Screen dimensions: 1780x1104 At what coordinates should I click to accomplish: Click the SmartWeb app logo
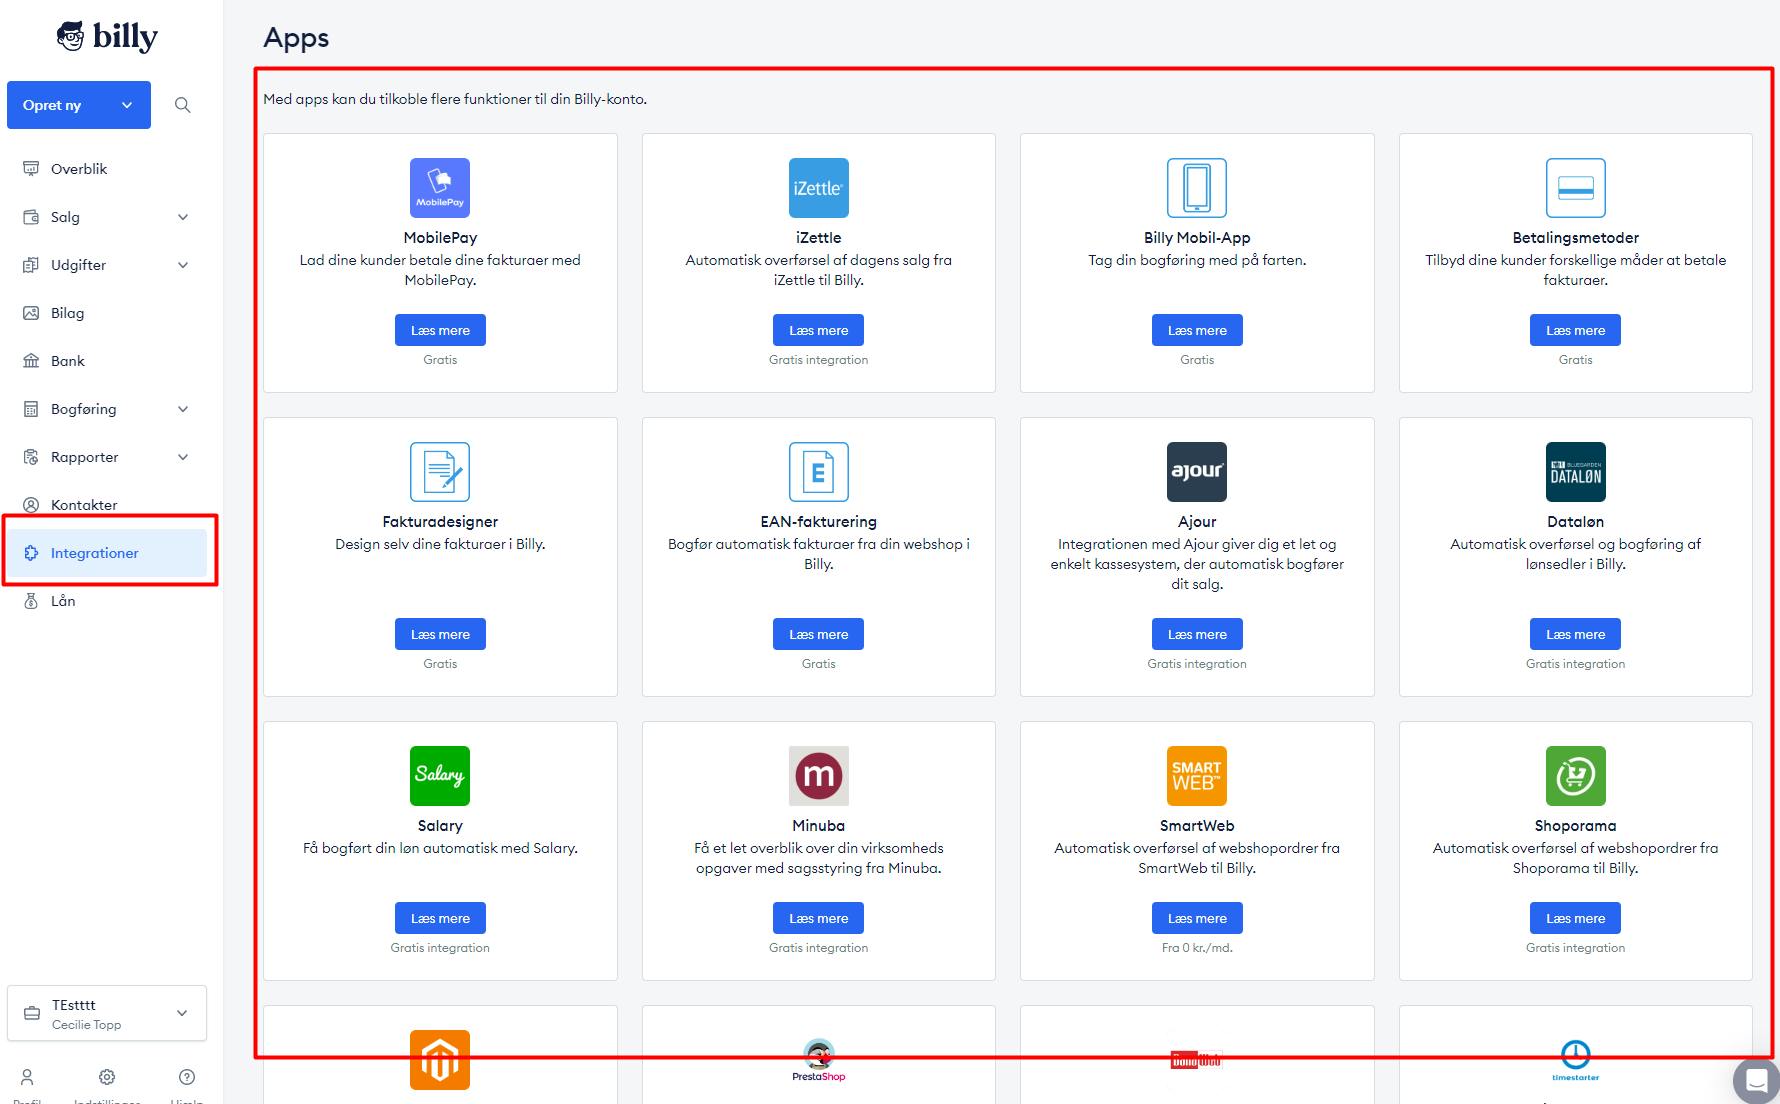[1197, 776]
